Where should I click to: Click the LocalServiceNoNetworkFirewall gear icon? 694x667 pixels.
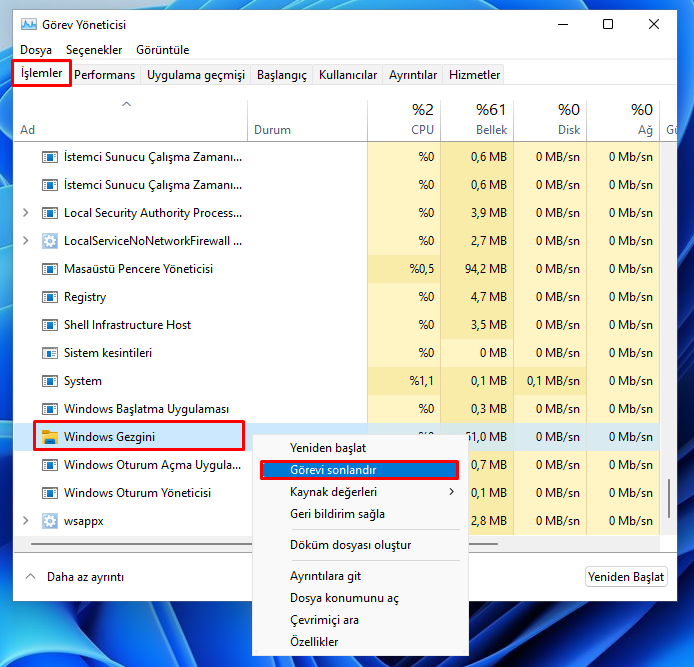coord(50,241)
